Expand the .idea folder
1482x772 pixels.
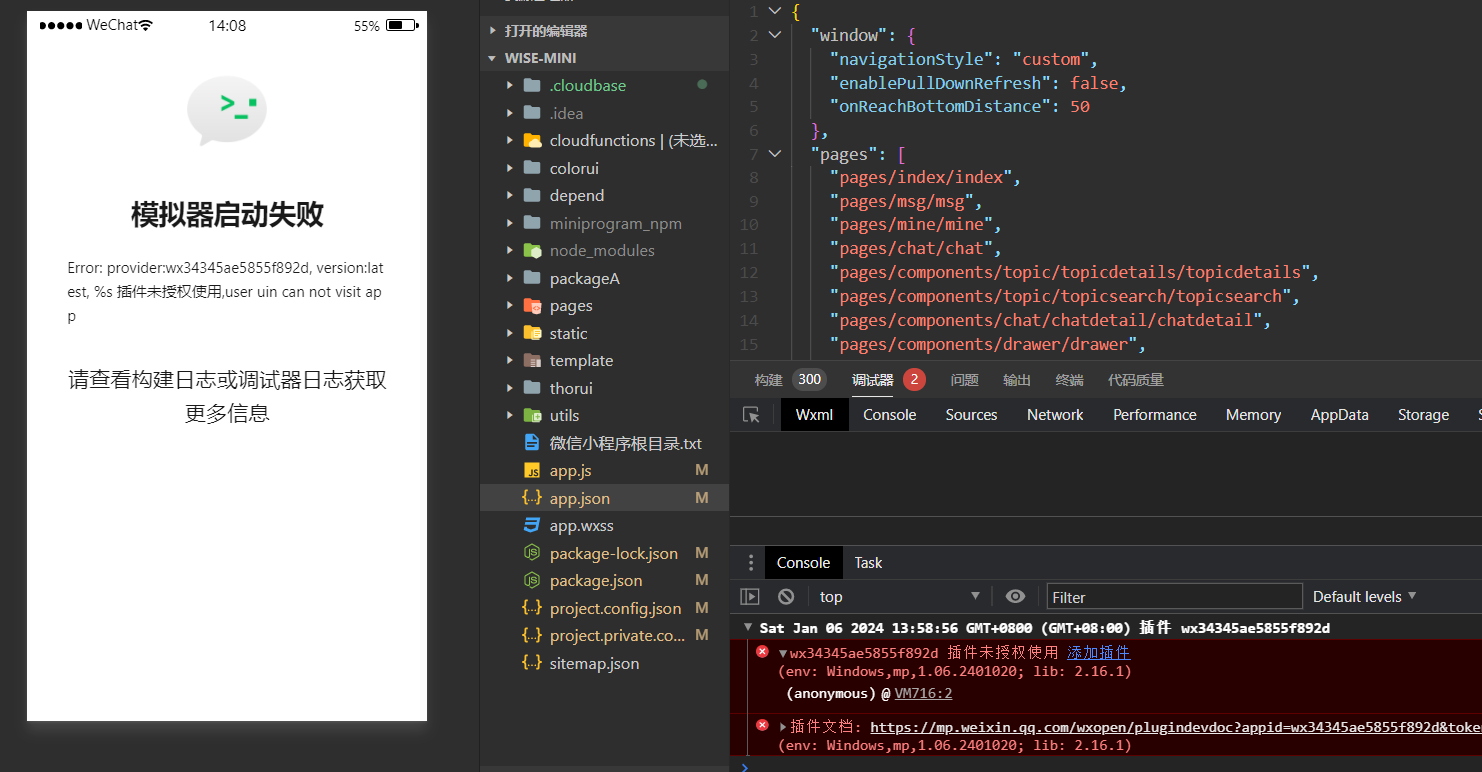(x=510, y=113)
